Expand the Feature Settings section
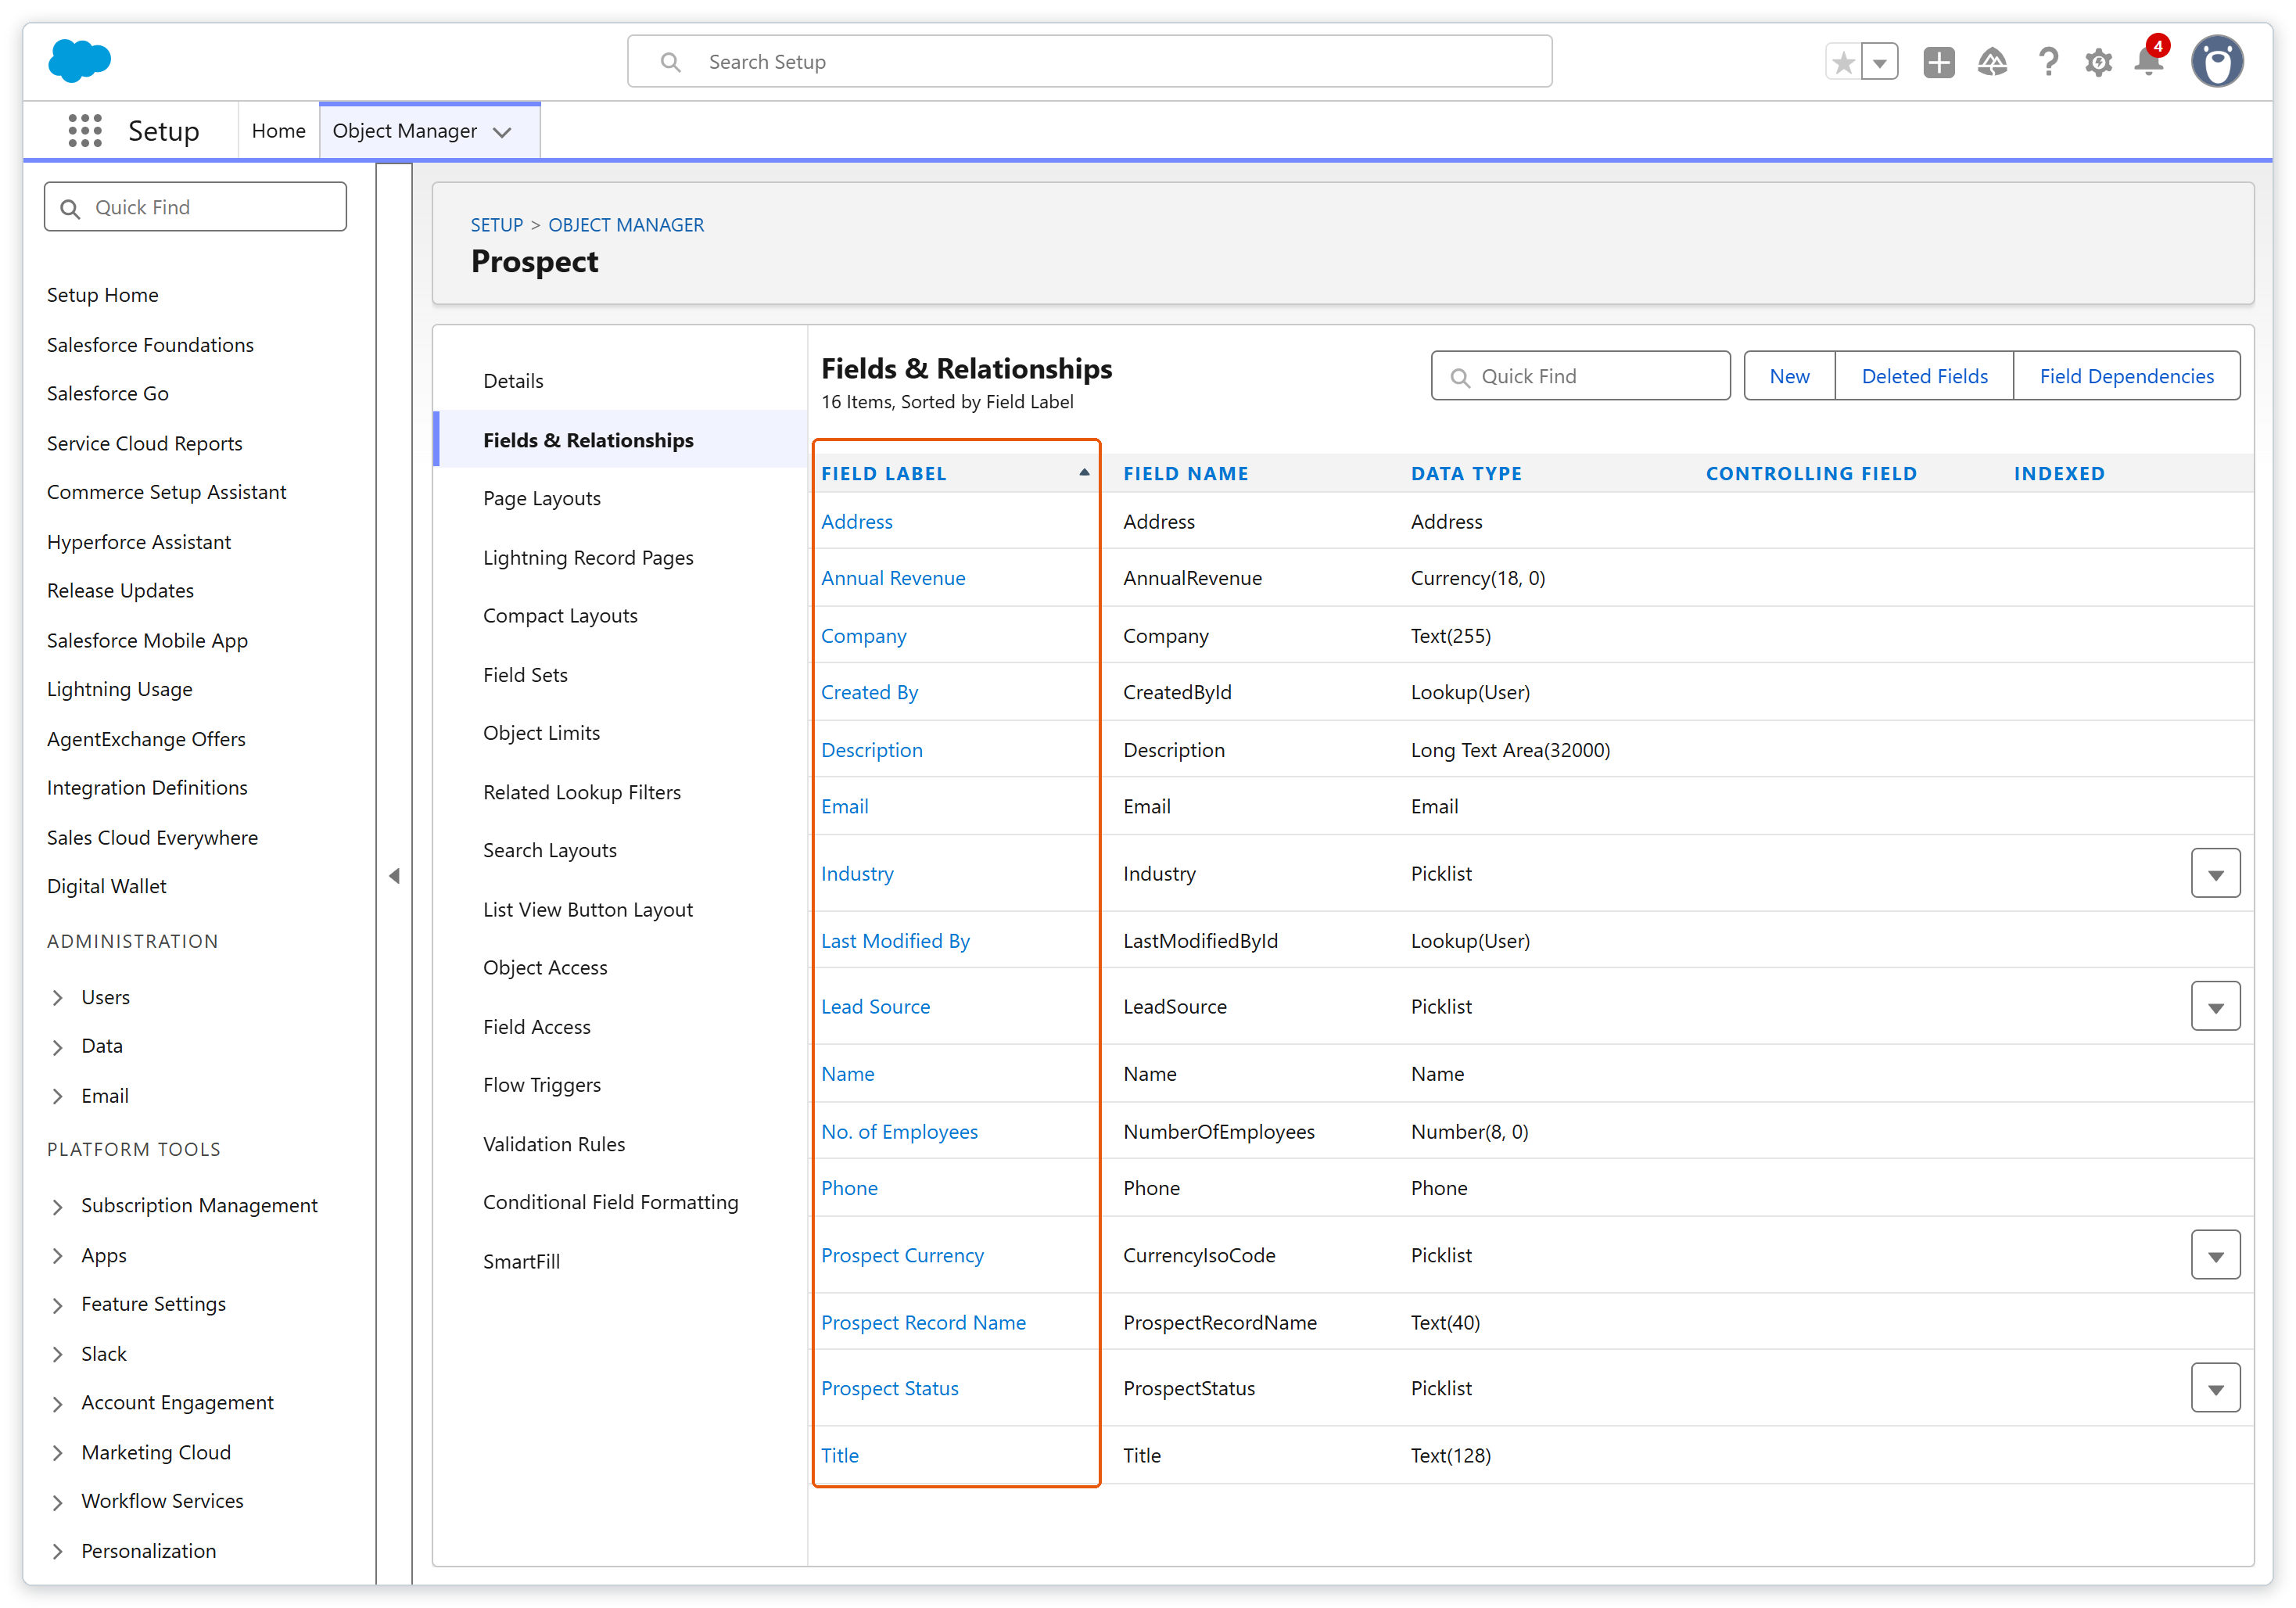Viewport: 2296px width, 1608px height. tap(58, 1305)
